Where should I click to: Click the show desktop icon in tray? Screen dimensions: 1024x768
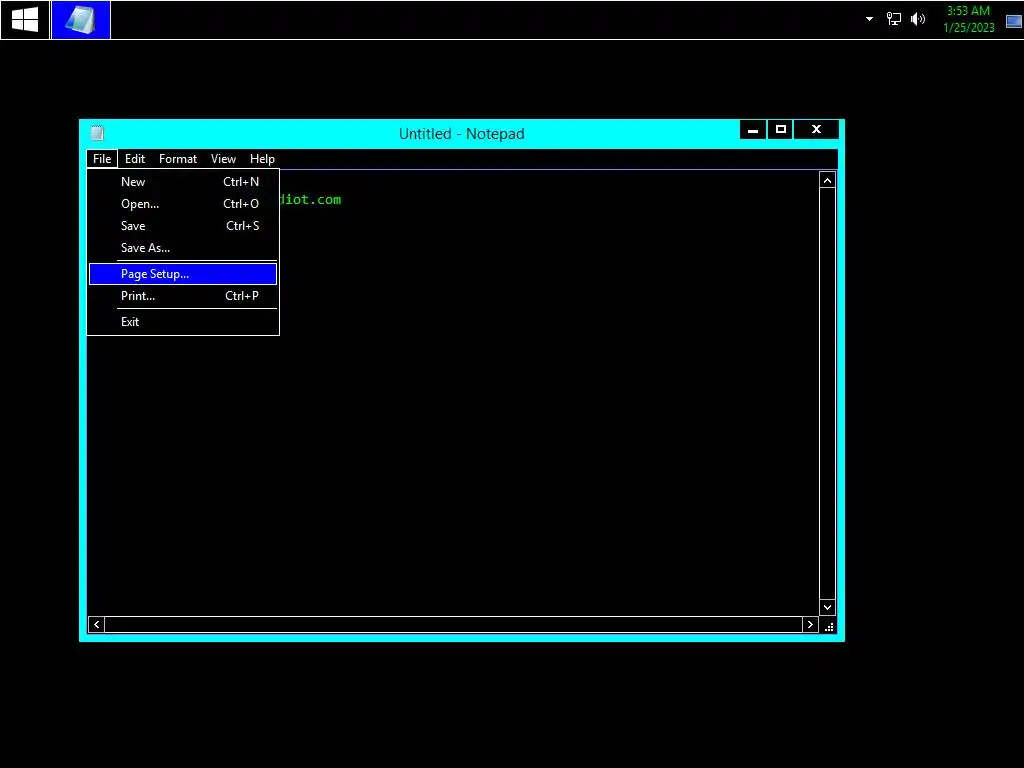tap(1014, 21)
